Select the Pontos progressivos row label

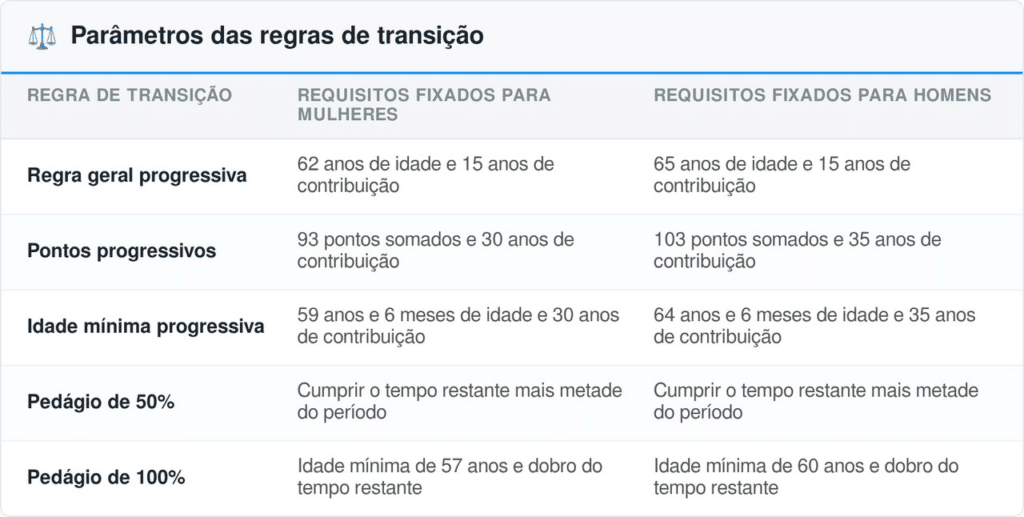pos(121,251)
